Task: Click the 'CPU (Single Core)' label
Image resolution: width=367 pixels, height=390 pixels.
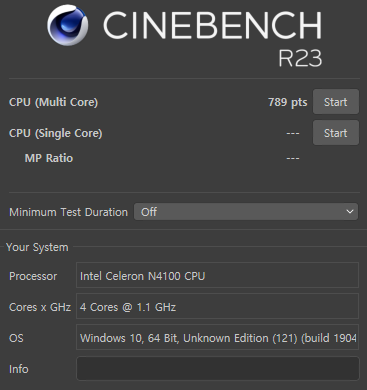Action: [x=56, y=133]
